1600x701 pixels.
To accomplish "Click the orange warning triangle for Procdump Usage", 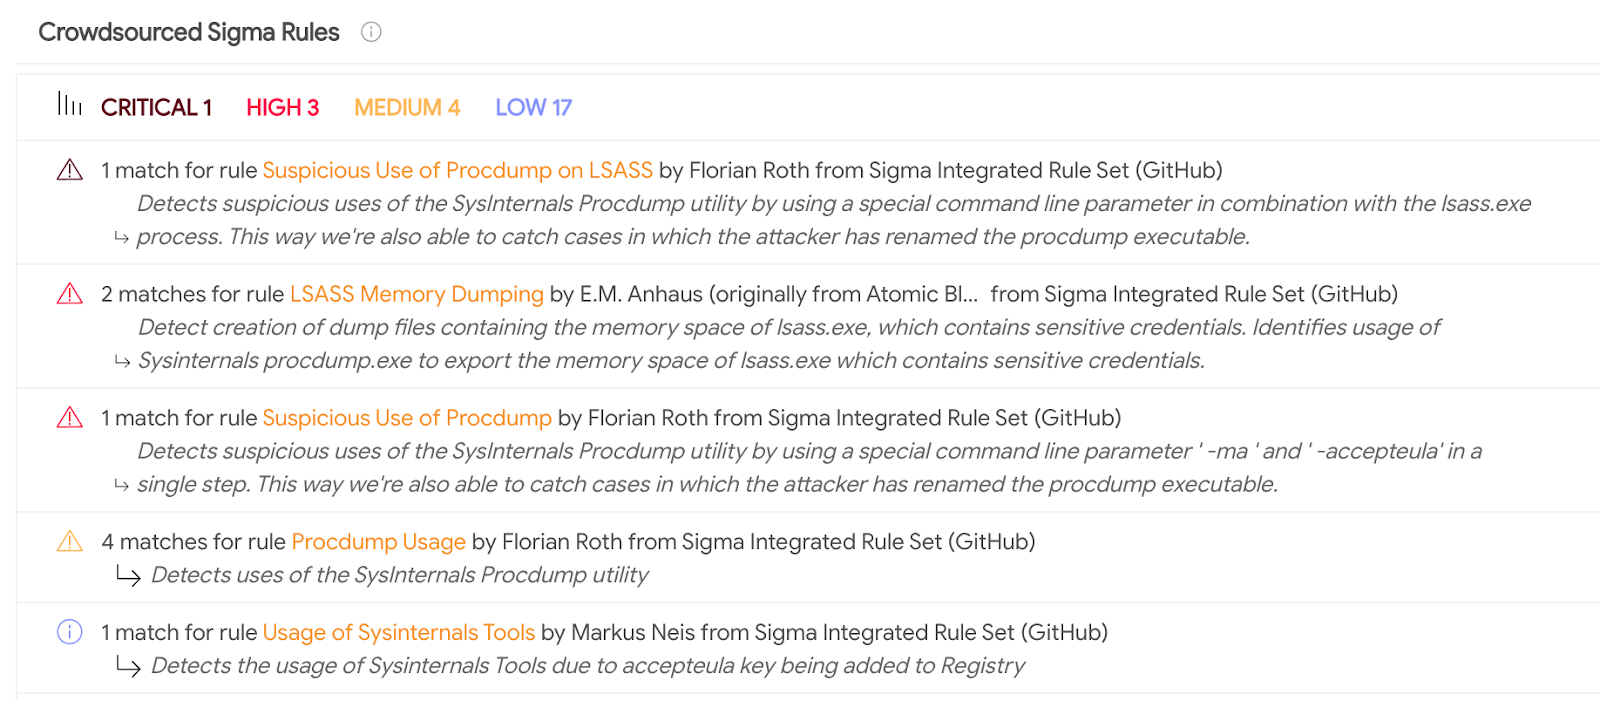I will click(70, 541).
